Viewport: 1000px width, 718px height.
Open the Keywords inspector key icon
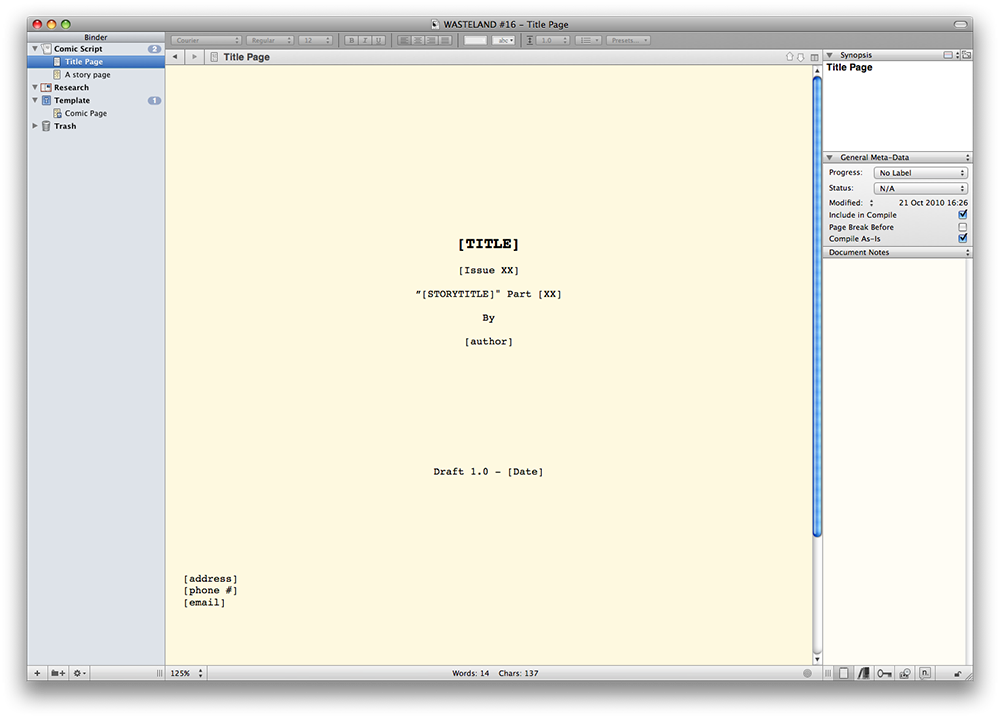point(884,674)
